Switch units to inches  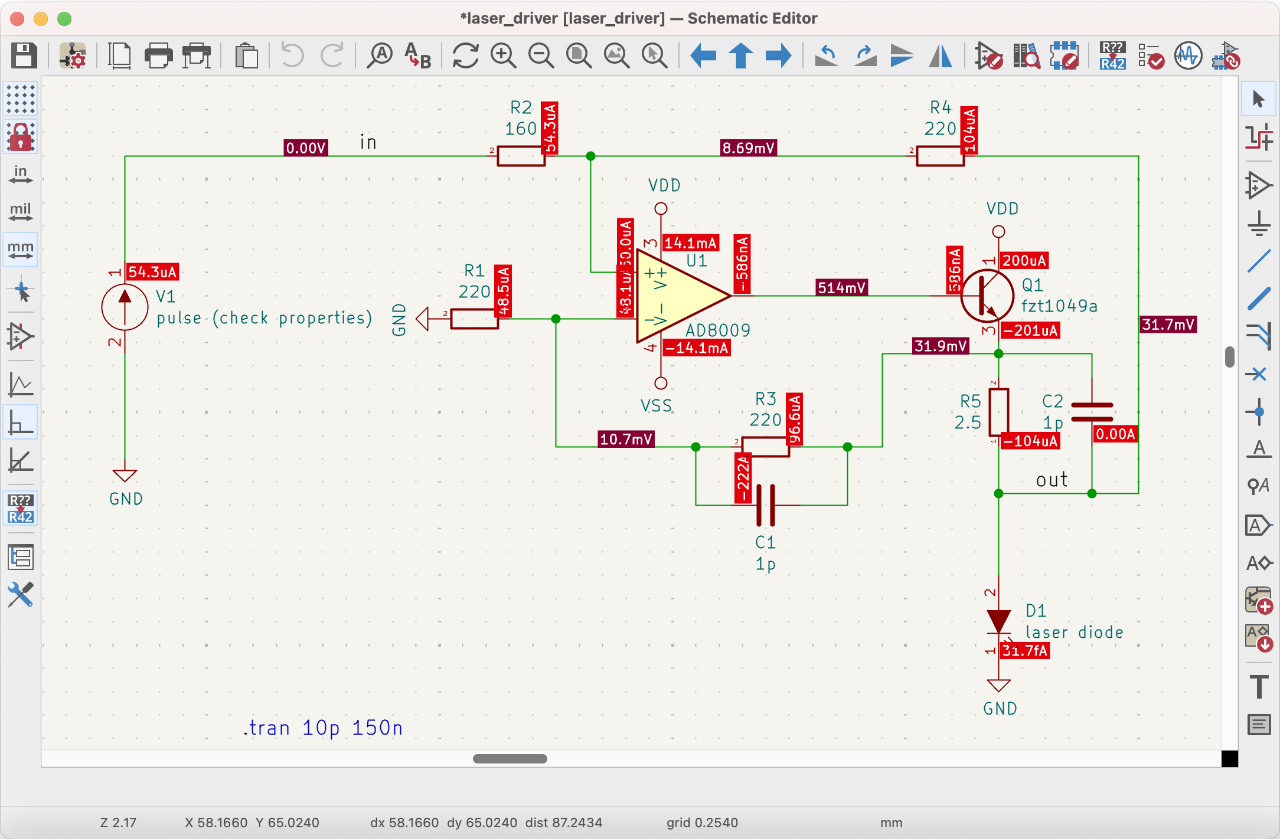pos(21,174)
